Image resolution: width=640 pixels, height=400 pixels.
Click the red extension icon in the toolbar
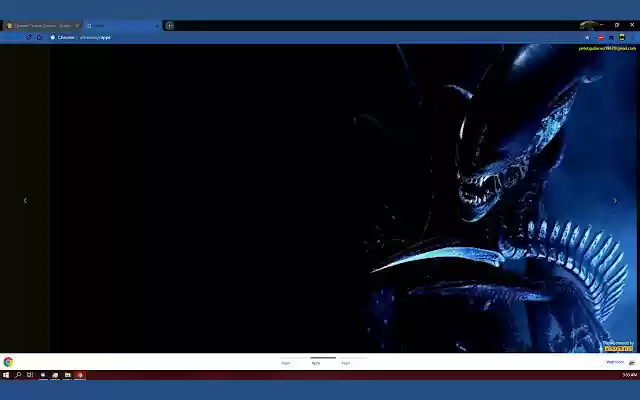600,38
